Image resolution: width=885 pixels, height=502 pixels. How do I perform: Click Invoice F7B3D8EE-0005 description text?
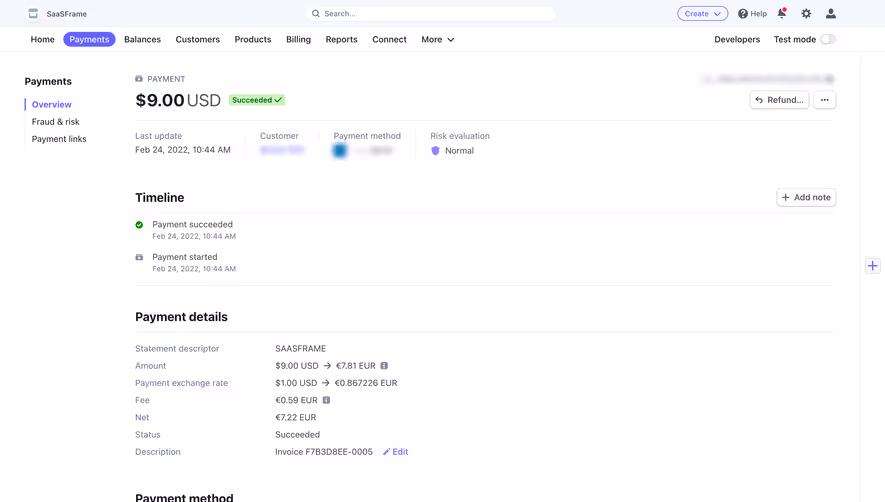click(324, 452)
